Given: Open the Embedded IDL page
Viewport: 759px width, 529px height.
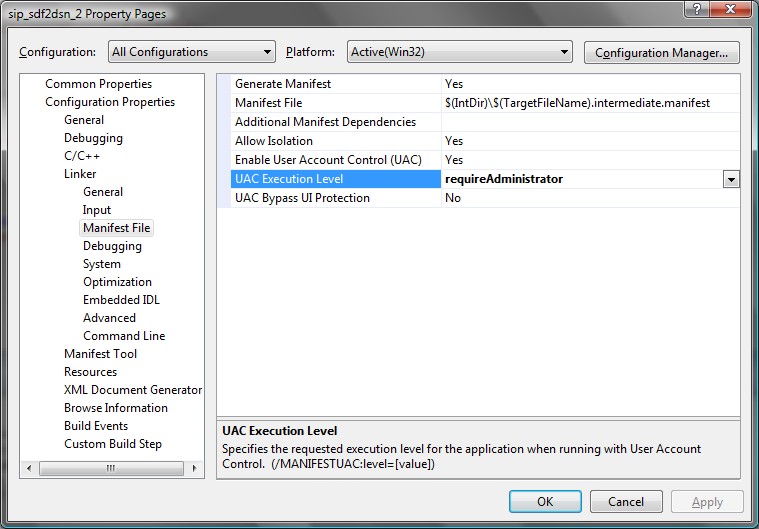Looking at the screenshot, I should (x=121, y=300).
